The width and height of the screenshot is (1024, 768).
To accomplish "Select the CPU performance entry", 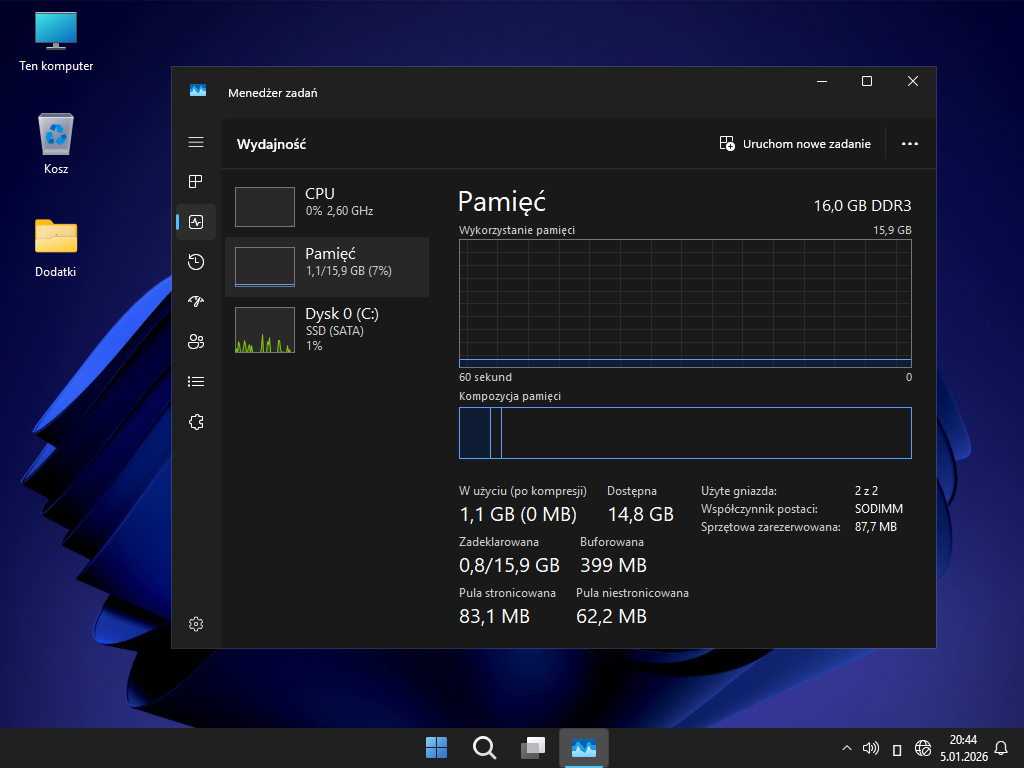I will (327, 206).
